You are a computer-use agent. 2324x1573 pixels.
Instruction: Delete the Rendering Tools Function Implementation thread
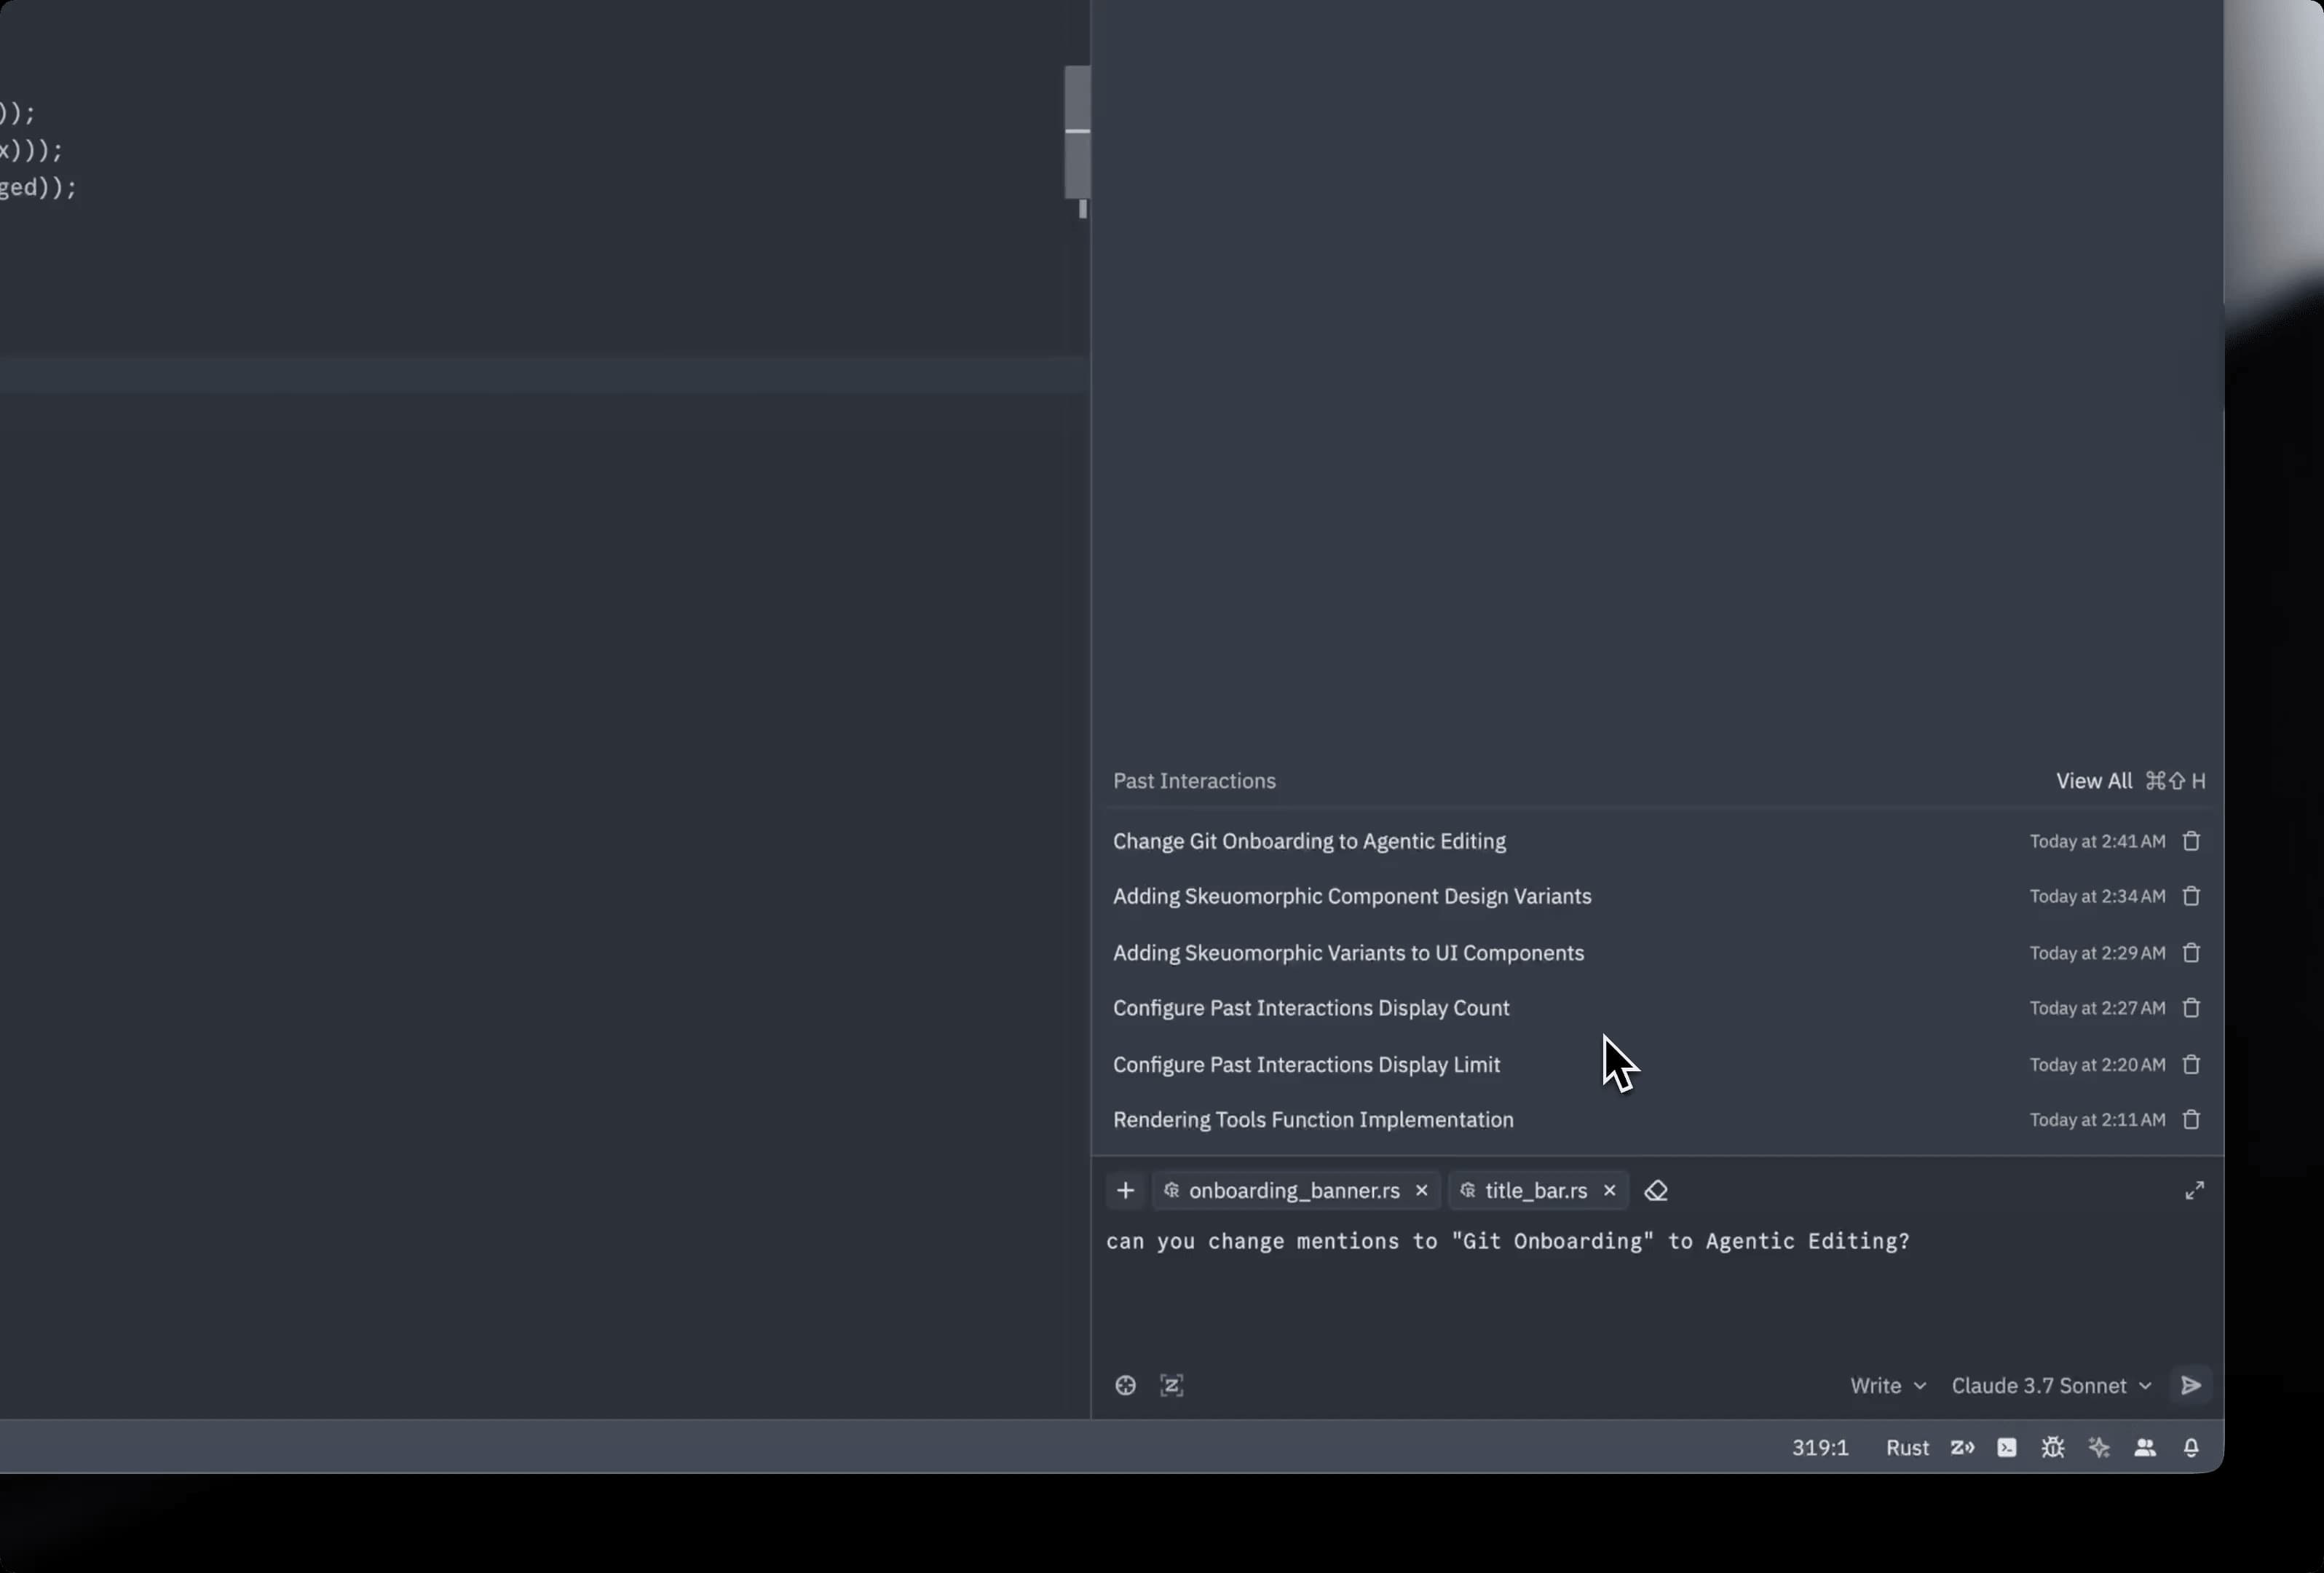[x=2190, y=1119]
